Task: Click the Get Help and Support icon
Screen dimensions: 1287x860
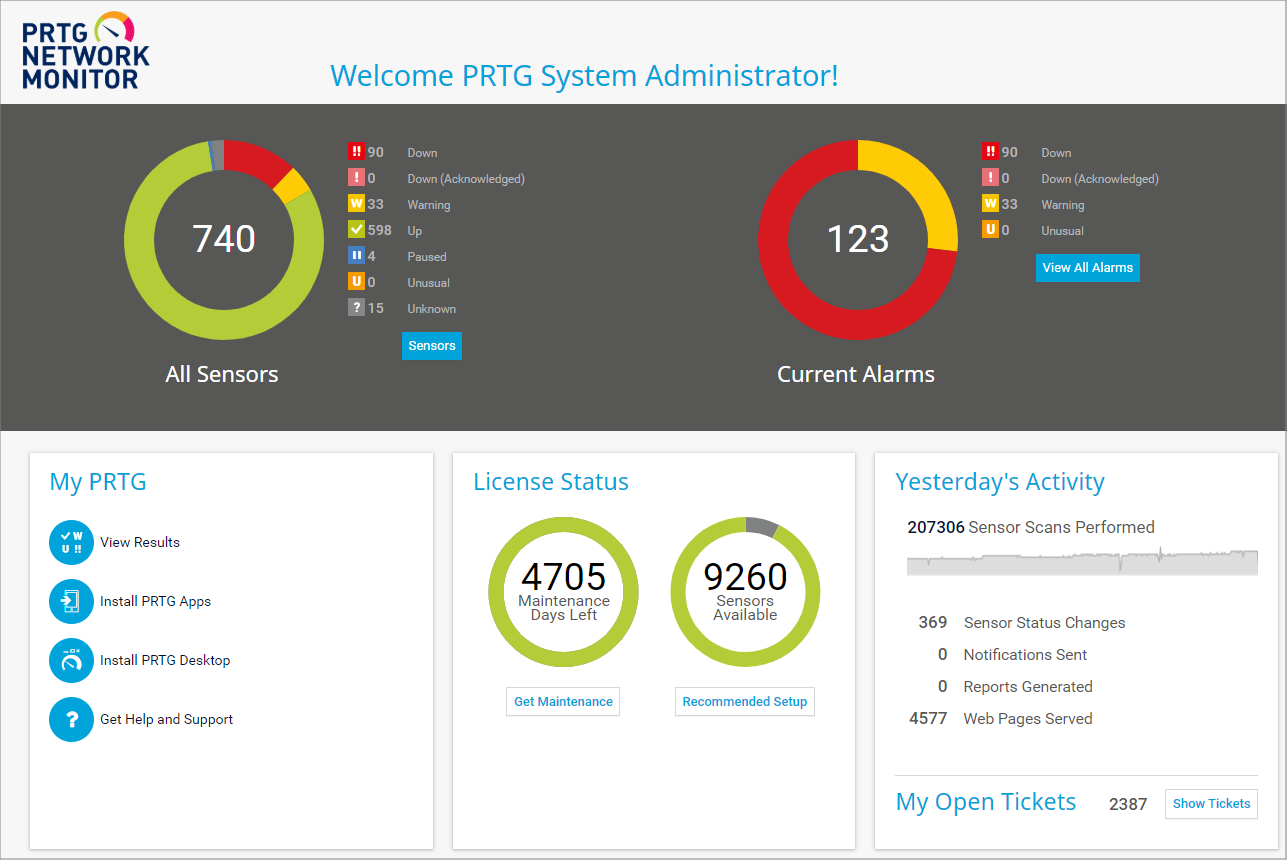Action: pyautogui.click(x=71, y=719)
